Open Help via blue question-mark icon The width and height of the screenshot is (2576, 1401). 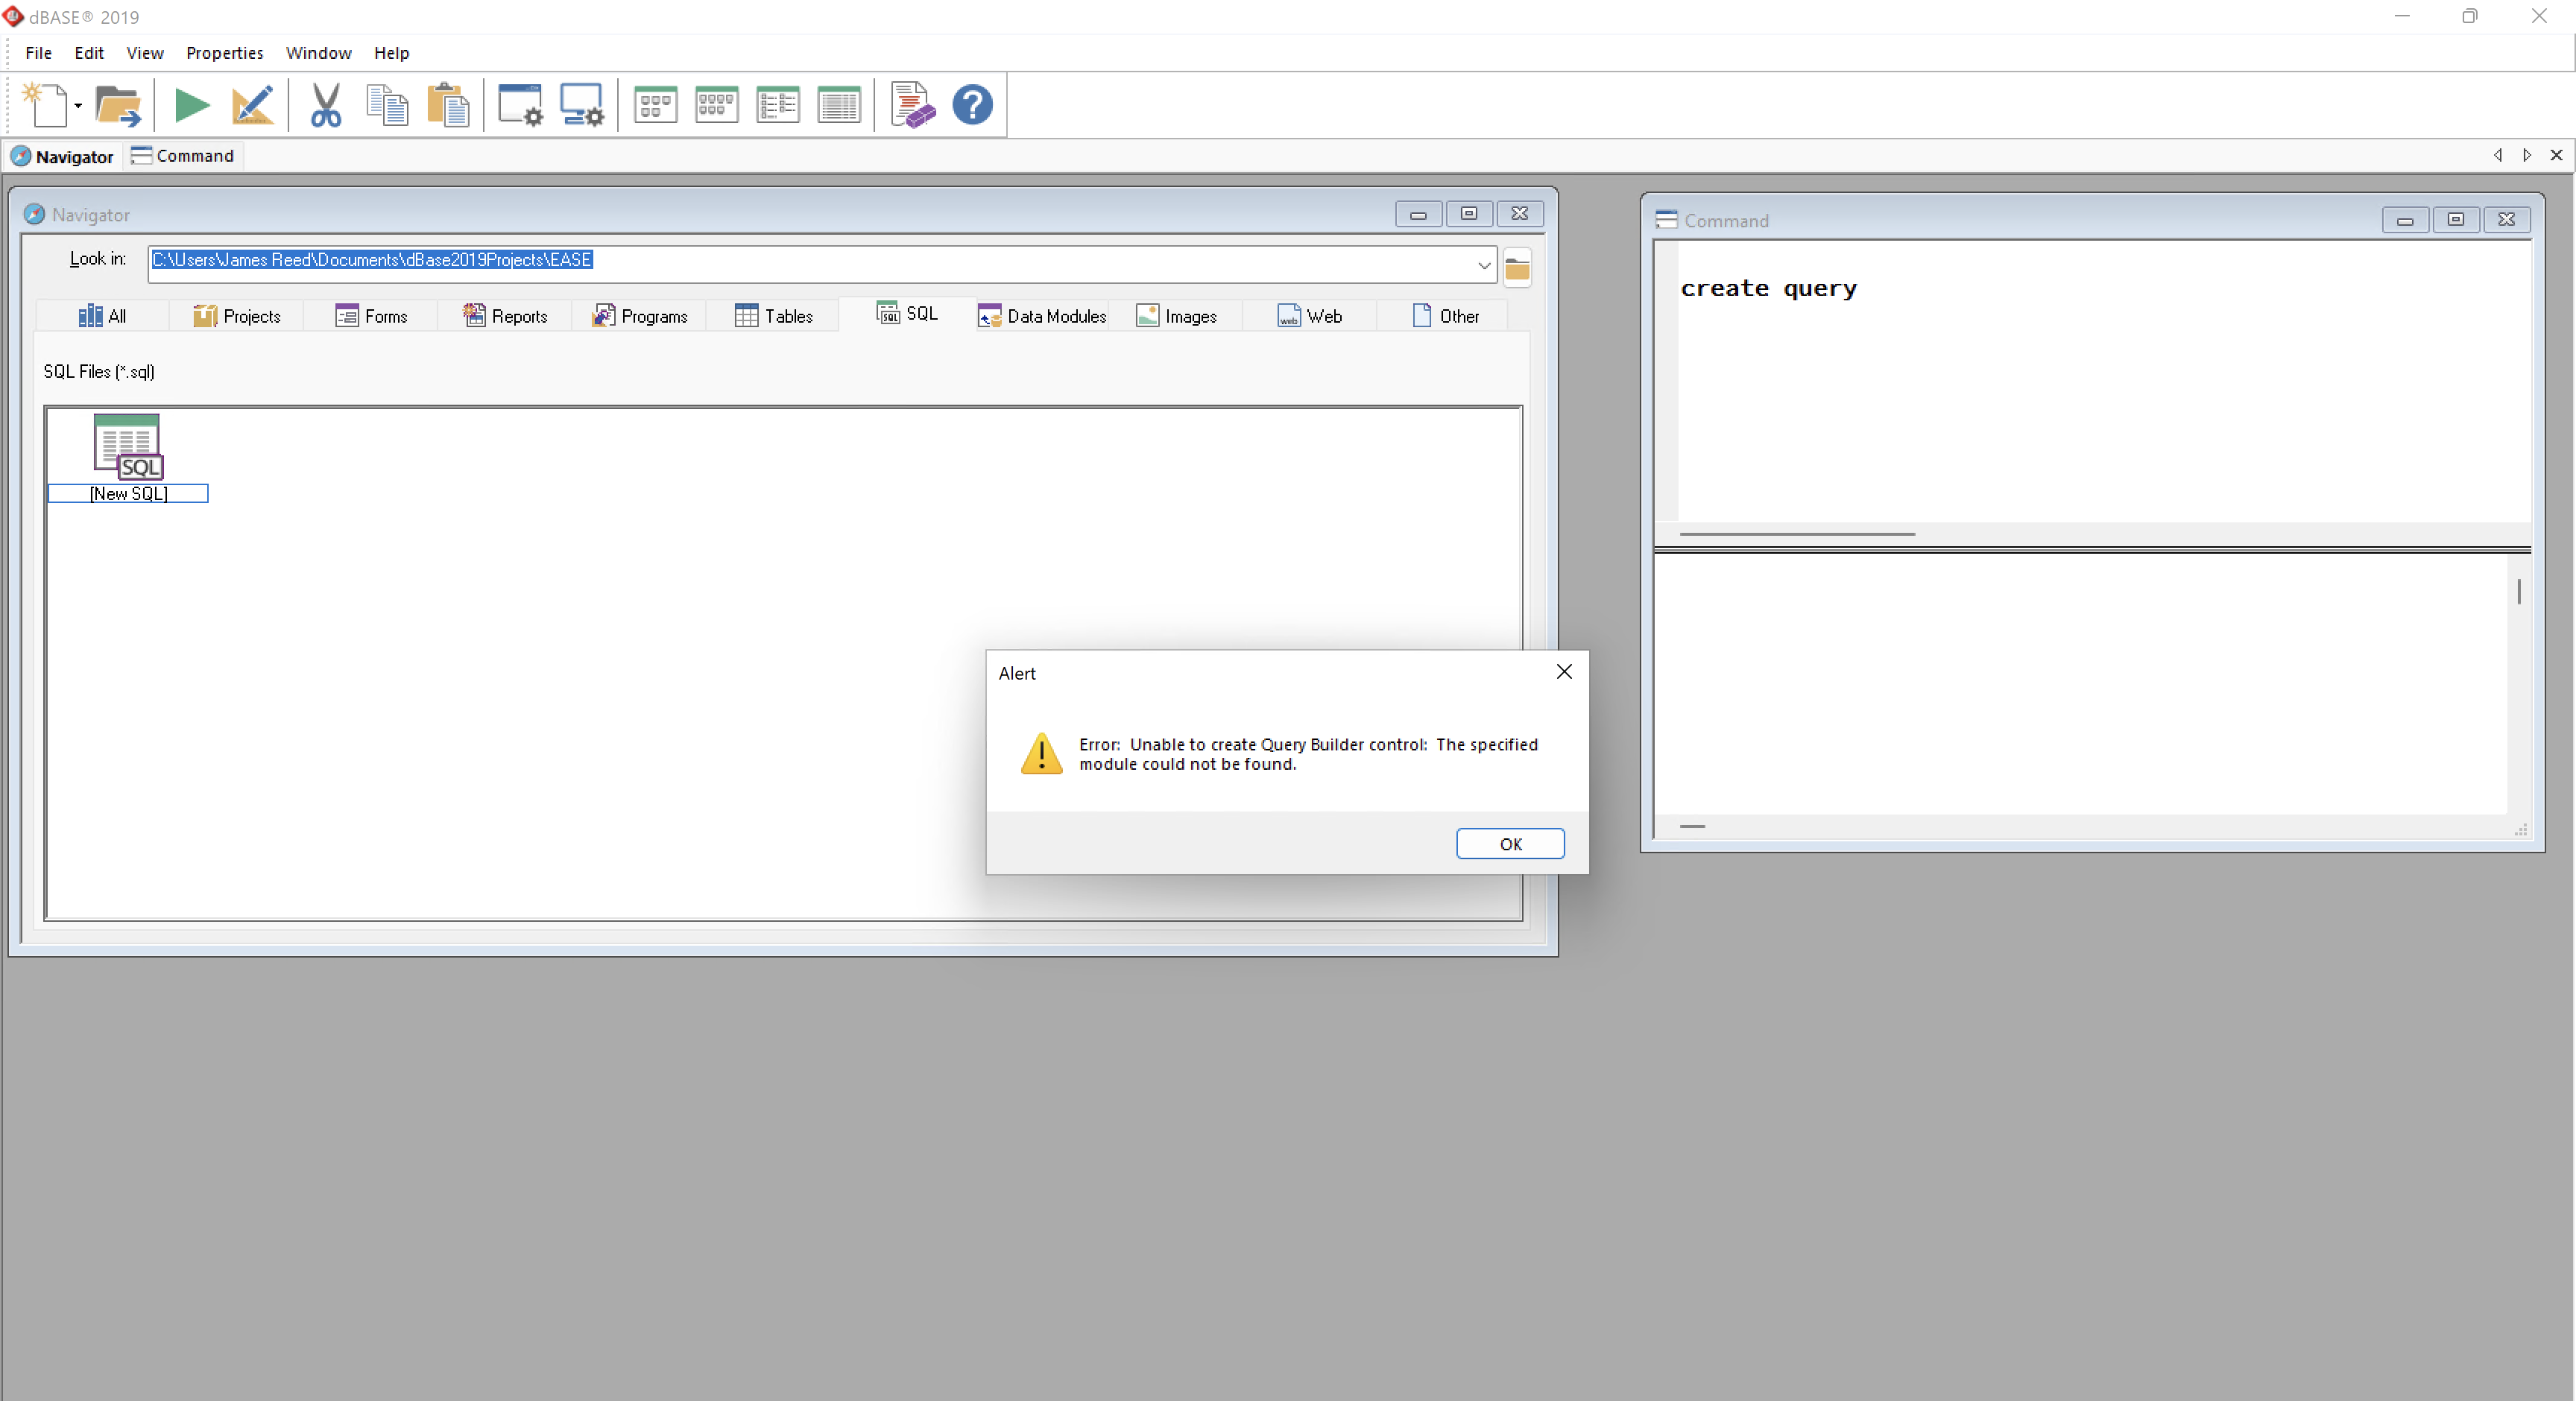972,105
